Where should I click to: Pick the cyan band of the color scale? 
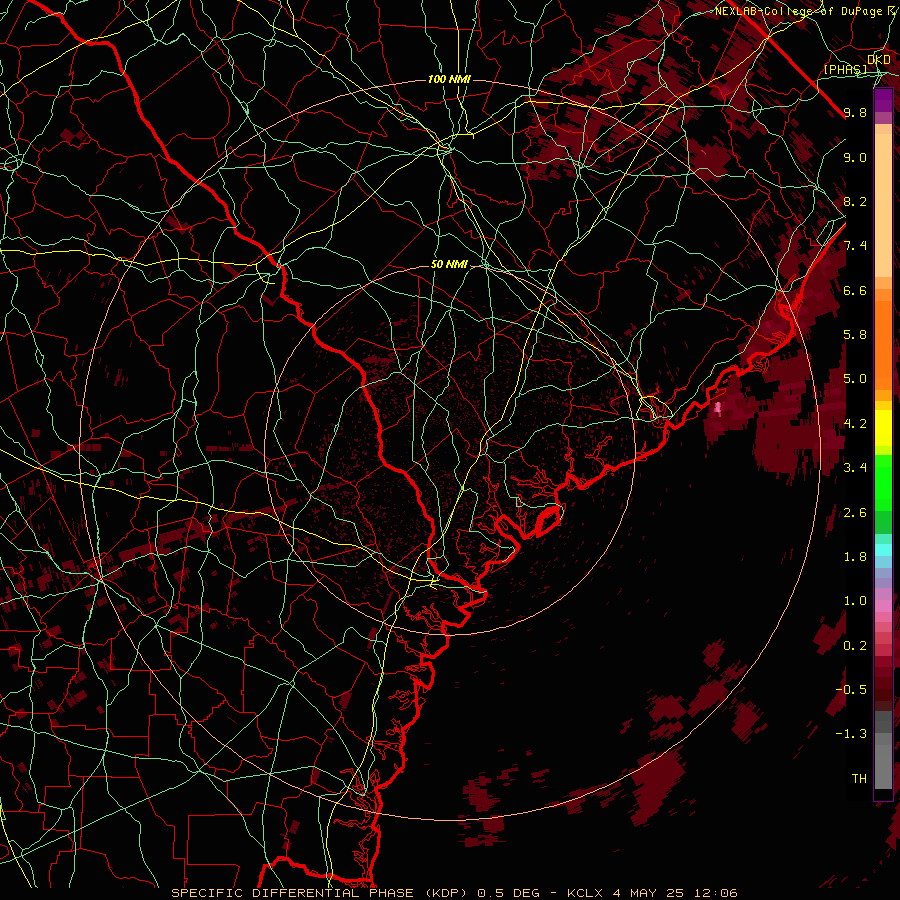point(883,550)
